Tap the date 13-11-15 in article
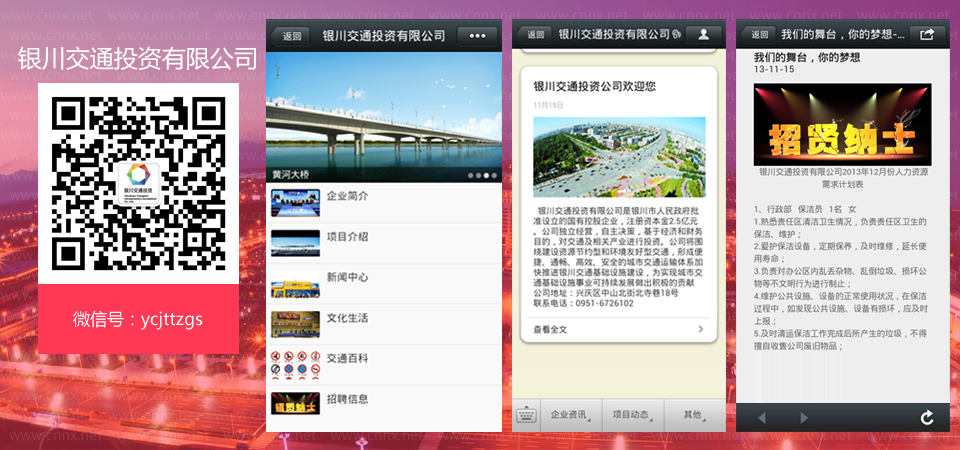This screenshot has width=960, height=450. (774, 70)
